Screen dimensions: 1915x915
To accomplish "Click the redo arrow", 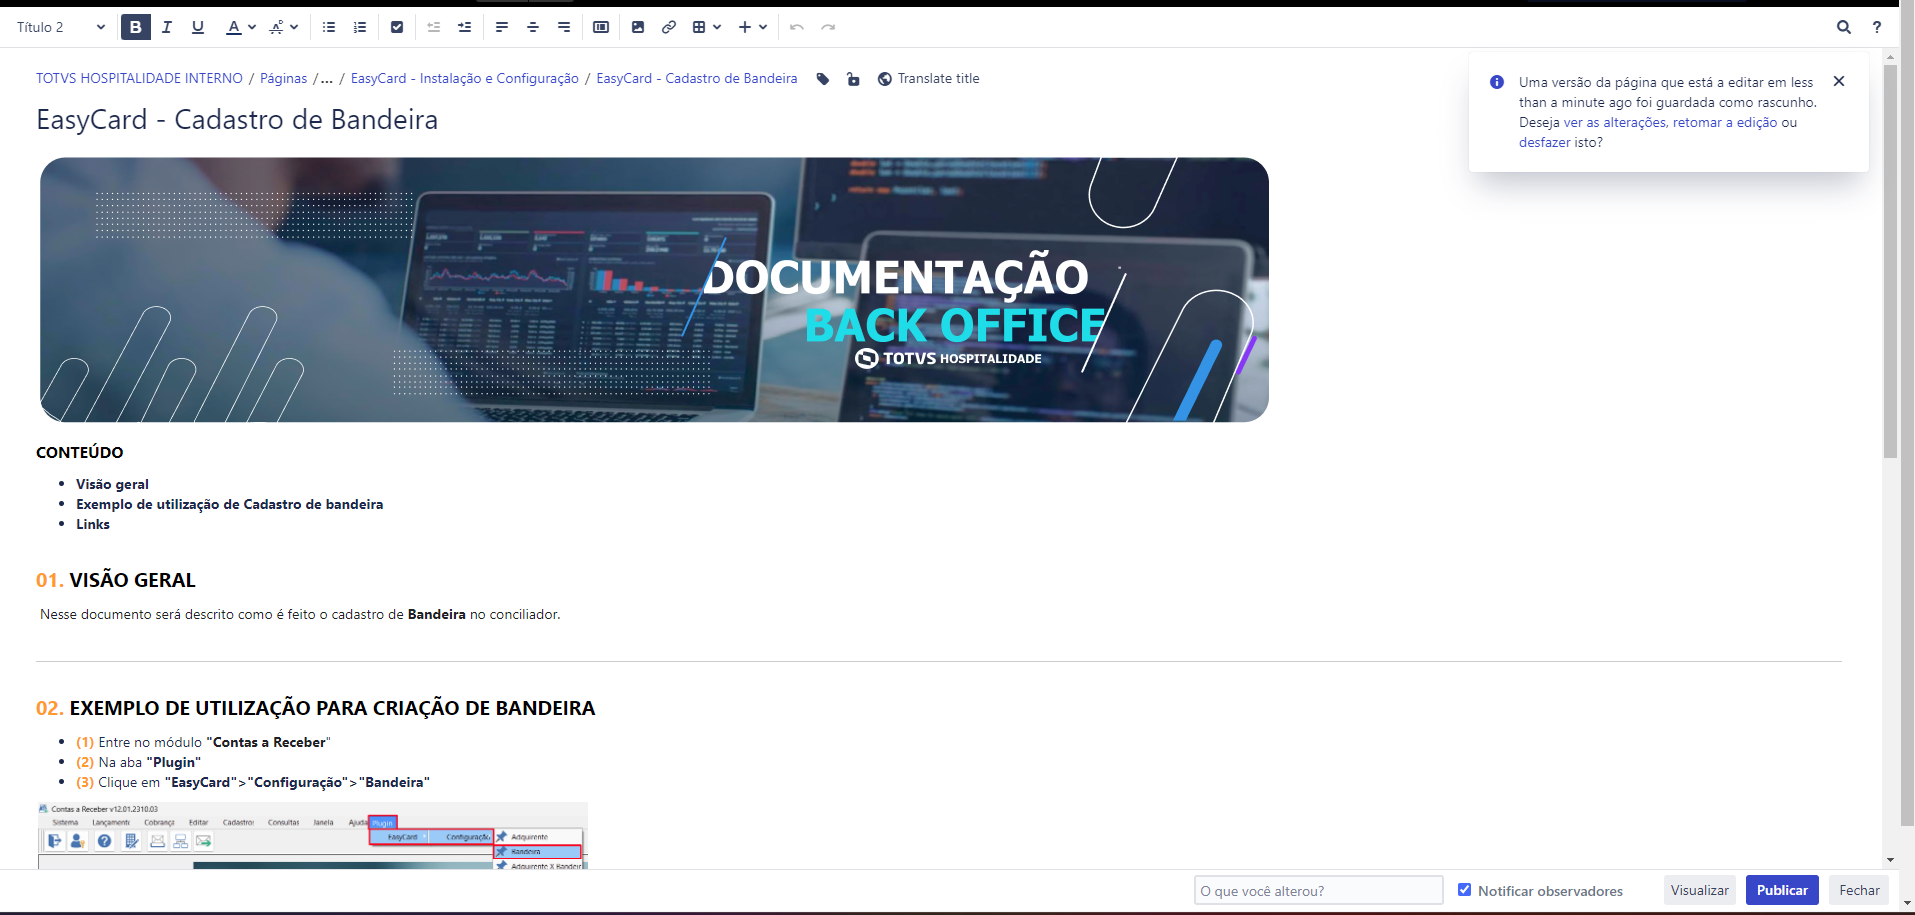I will (x=828, y=27).
